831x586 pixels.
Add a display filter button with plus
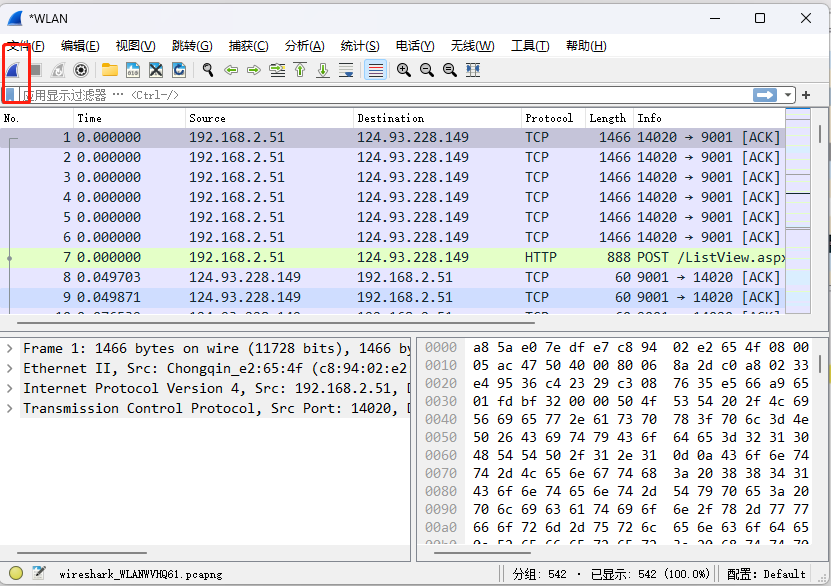pos(806,95)
